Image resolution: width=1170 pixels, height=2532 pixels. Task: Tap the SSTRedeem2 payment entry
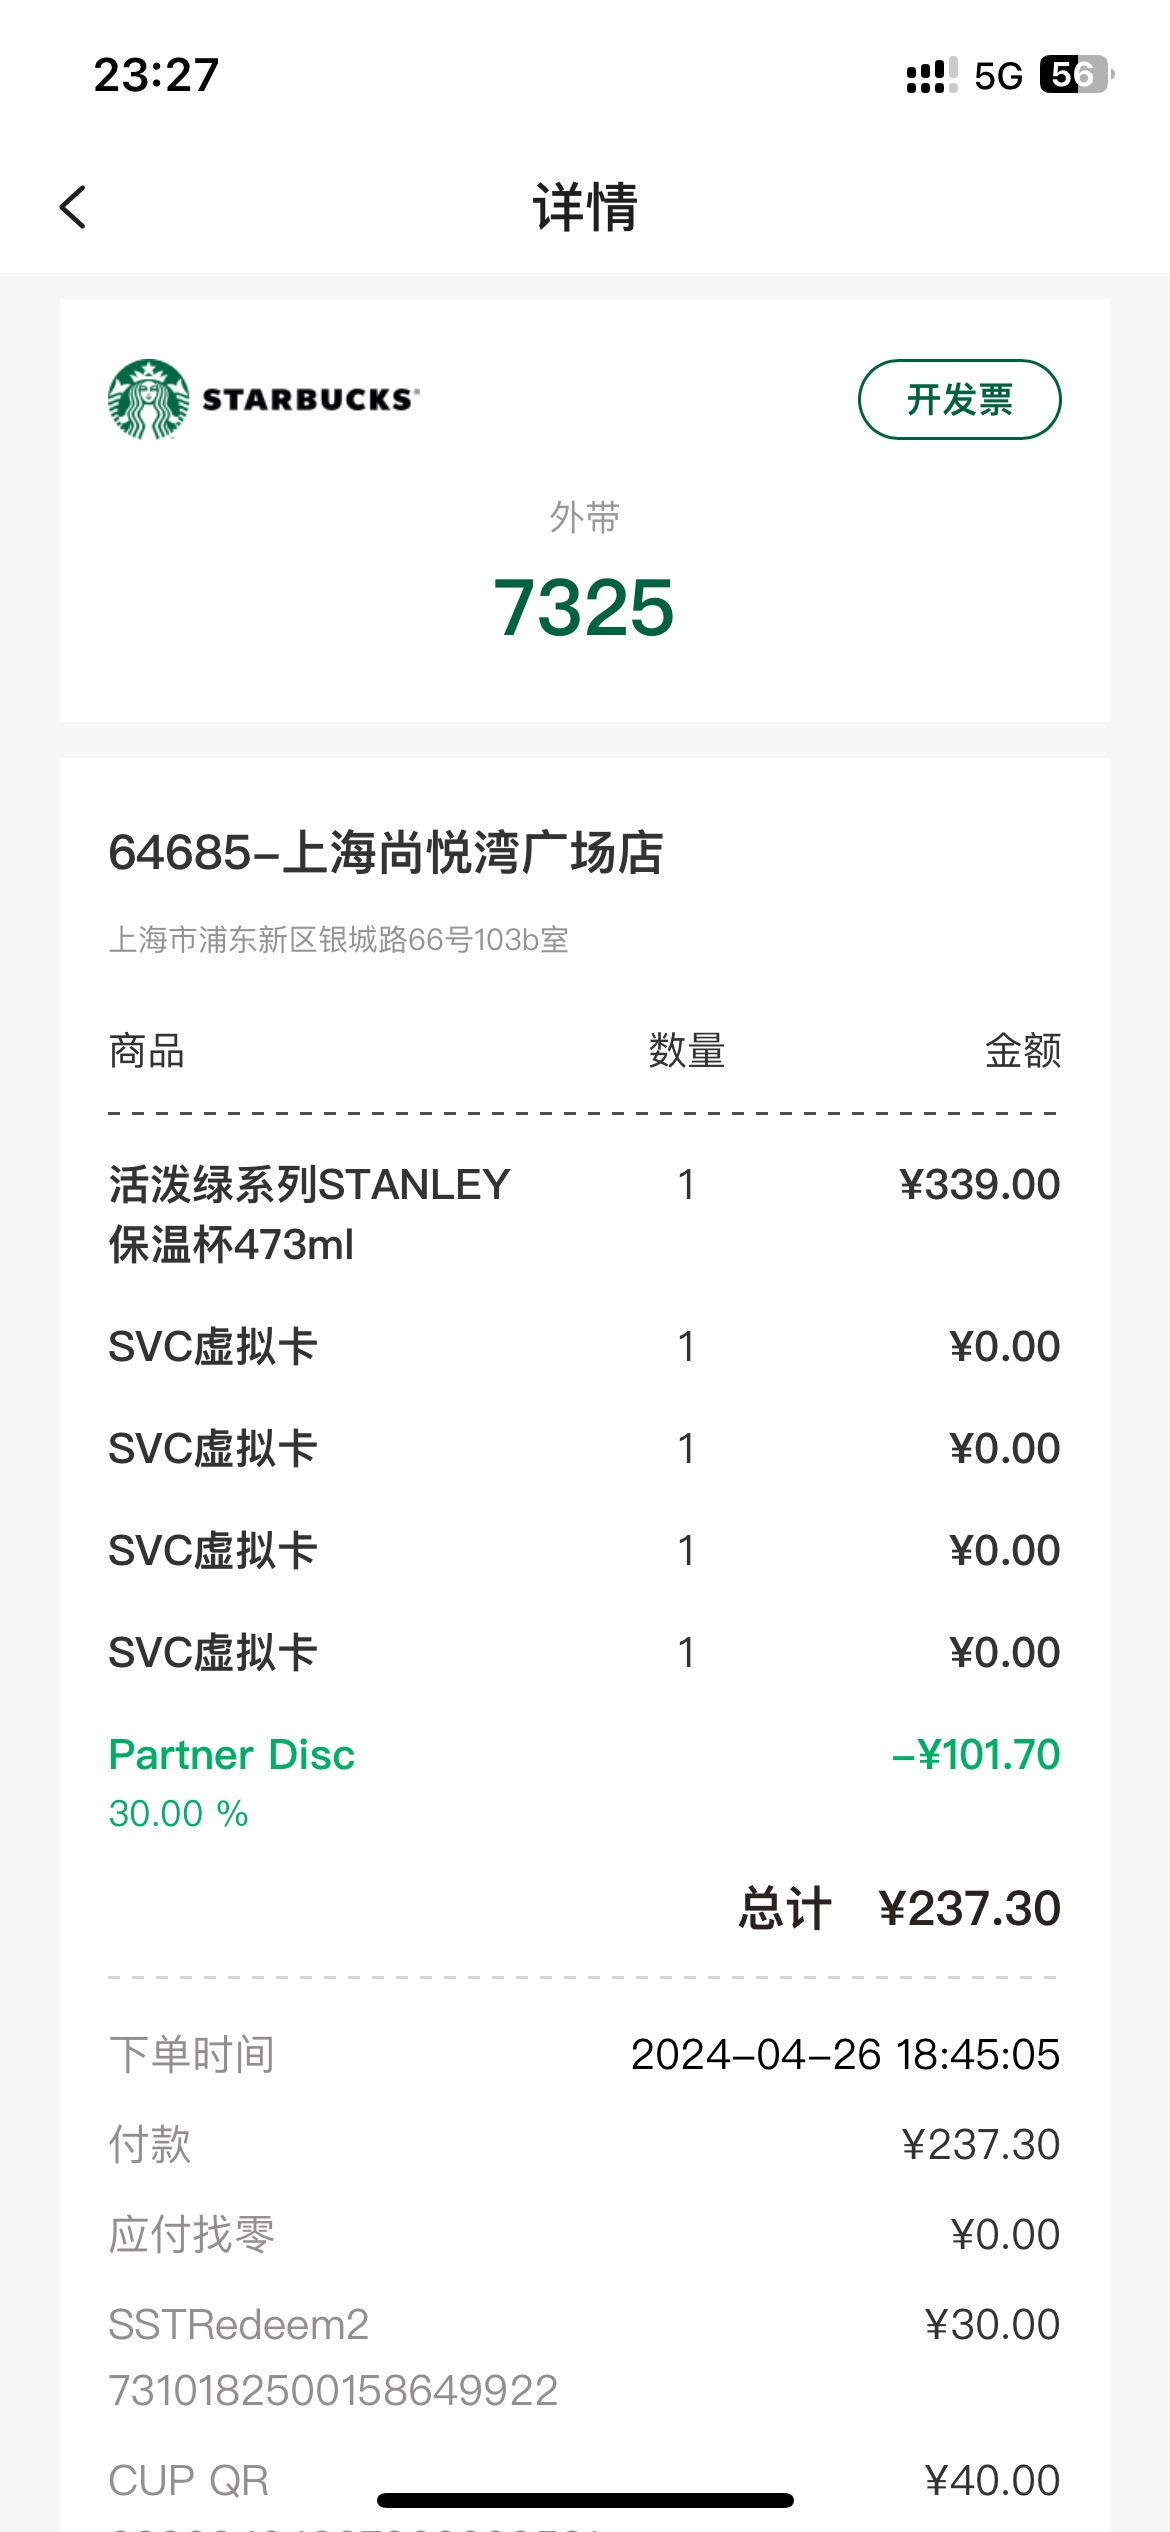(x=584, y=2356)
